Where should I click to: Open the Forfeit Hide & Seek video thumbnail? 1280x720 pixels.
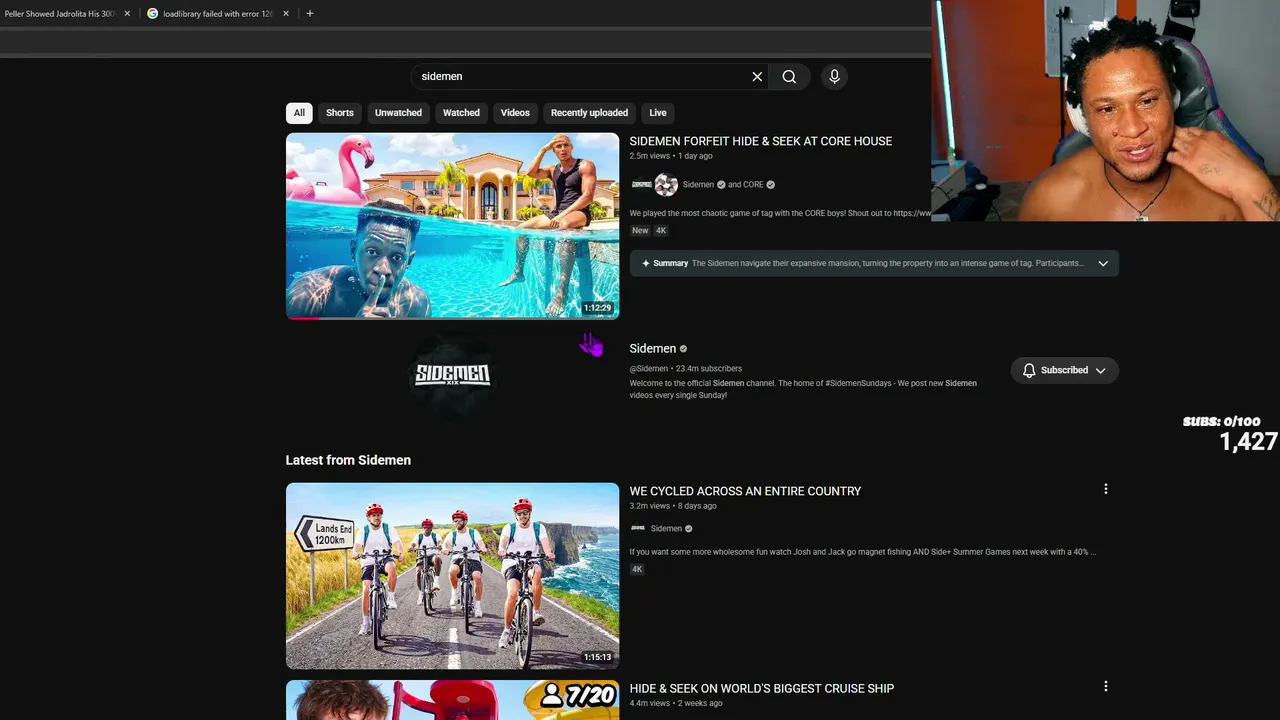(452, 226)
